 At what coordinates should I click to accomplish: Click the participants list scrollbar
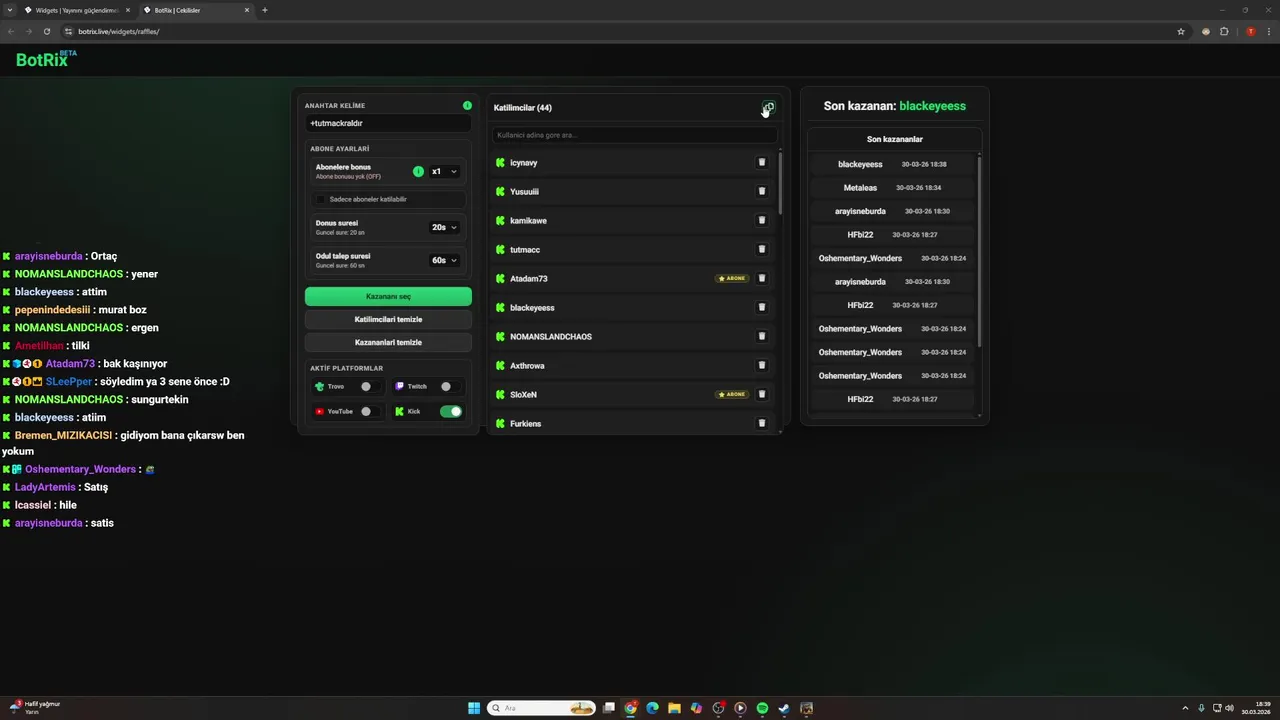tap(780, 182)
